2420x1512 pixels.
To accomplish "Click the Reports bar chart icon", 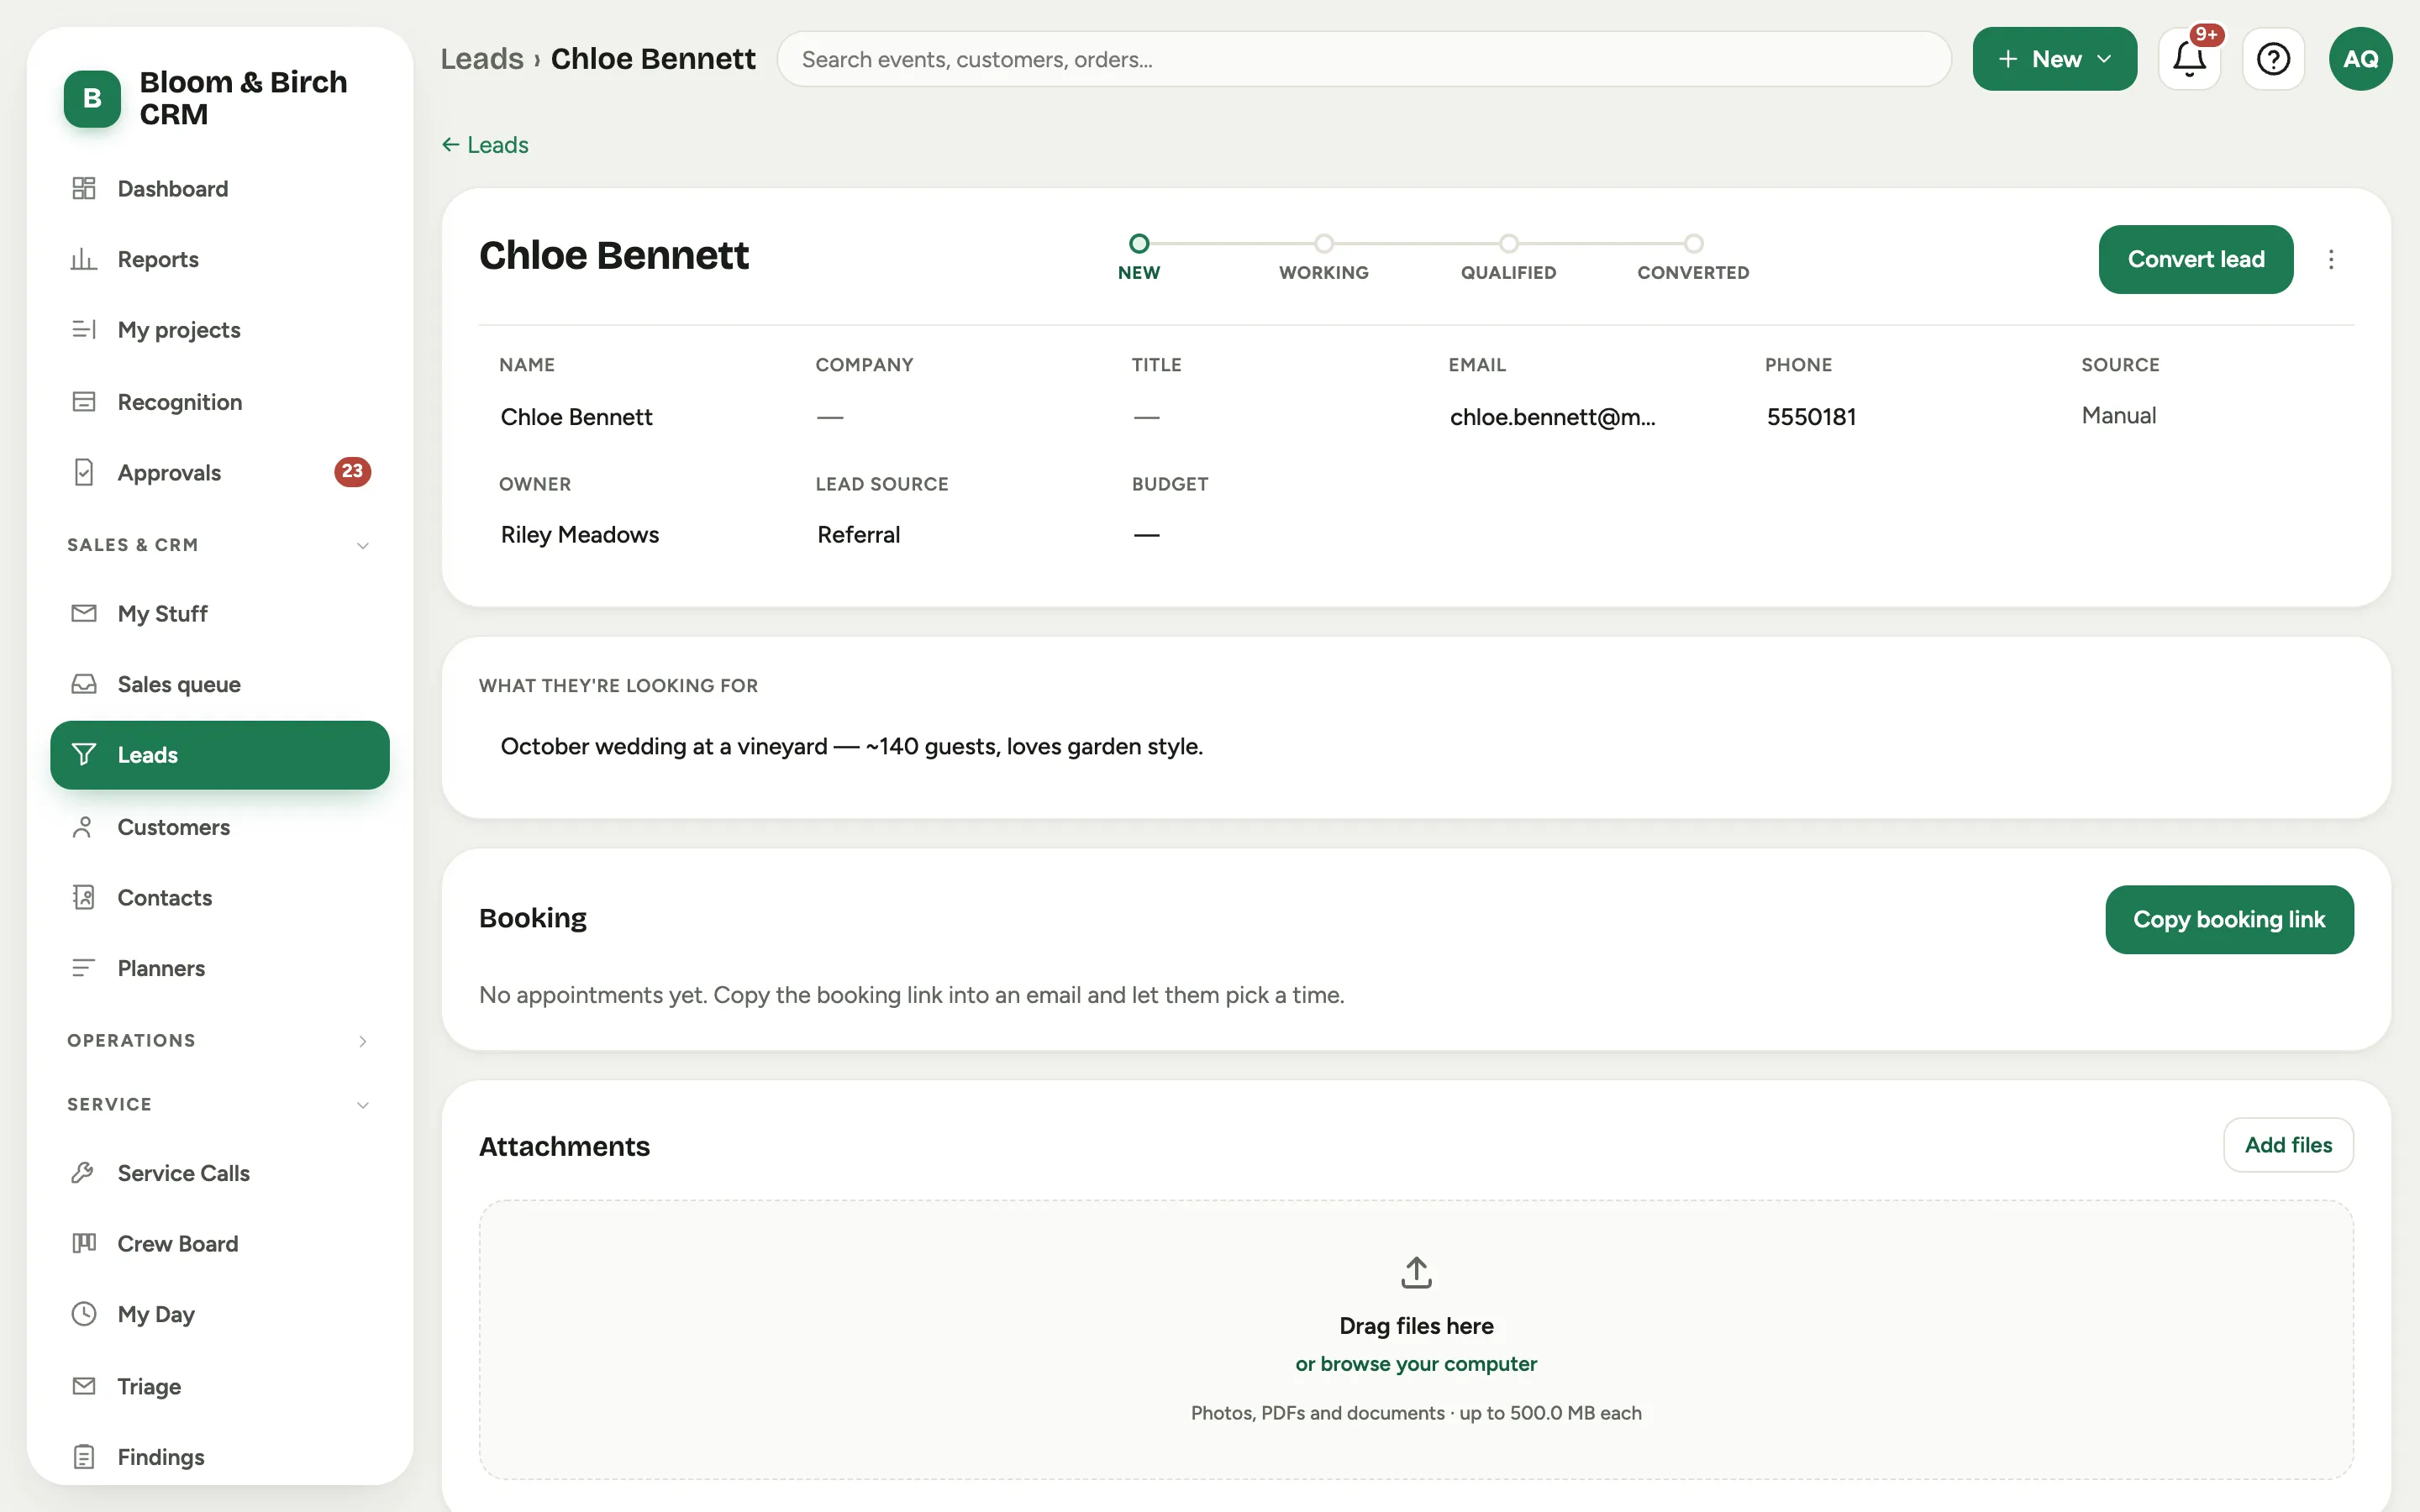I will 84,259.
